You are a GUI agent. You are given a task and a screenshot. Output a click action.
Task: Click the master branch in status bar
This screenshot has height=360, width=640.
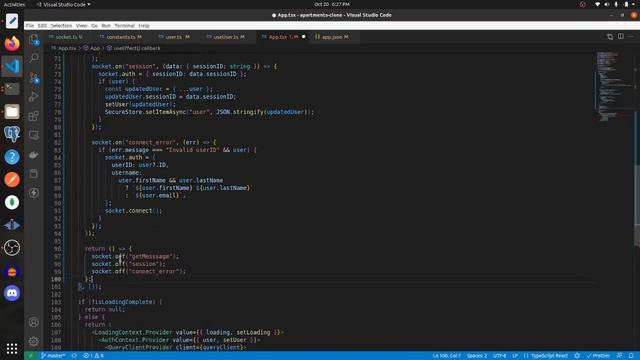[53, 356]
